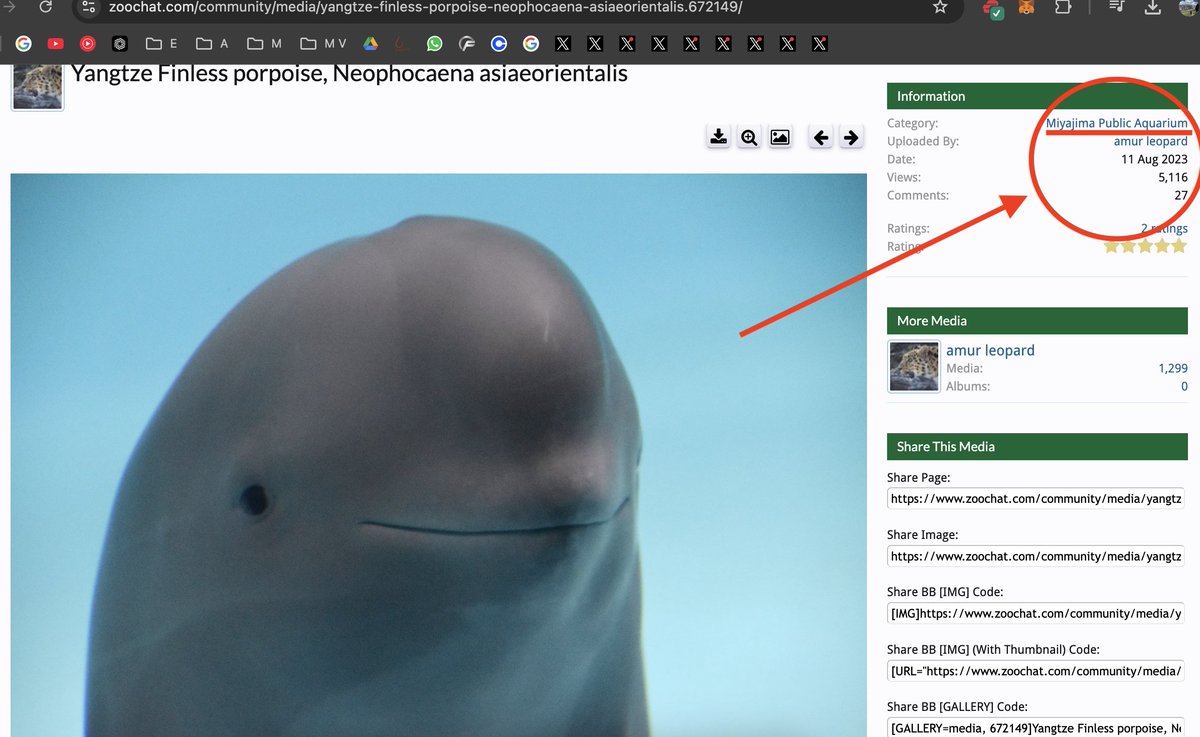Open Miyajima Public Aquarium category link
This screenshot has height=737, width=1200.
1117,123
